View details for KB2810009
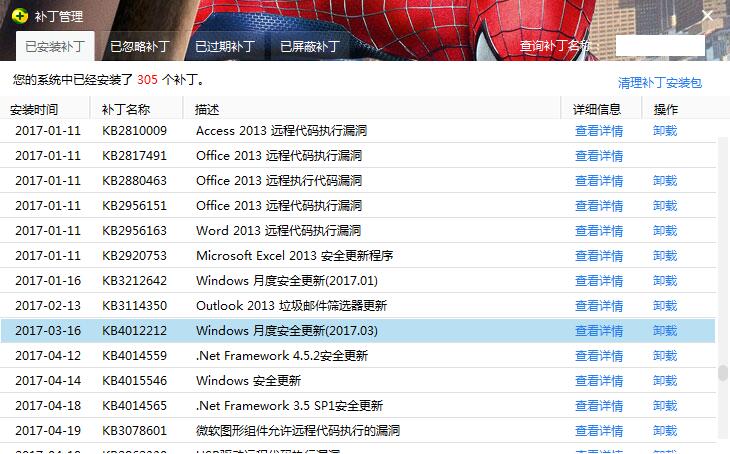730x454 pixels. point(599,131)
